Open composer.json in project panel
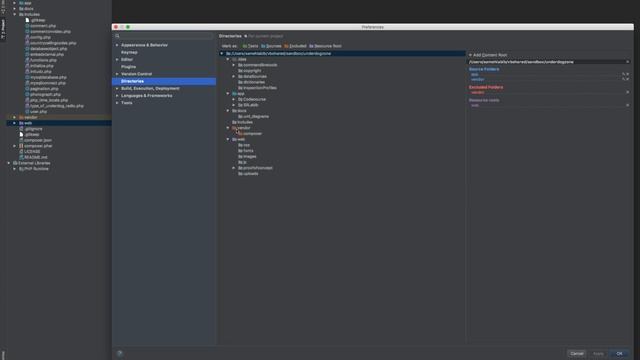The image size is (640, 360). point(36,140)
